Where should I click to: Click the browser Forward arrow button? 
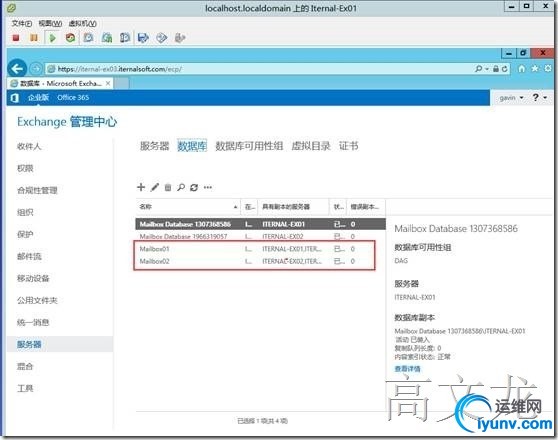tap(35, 68)
